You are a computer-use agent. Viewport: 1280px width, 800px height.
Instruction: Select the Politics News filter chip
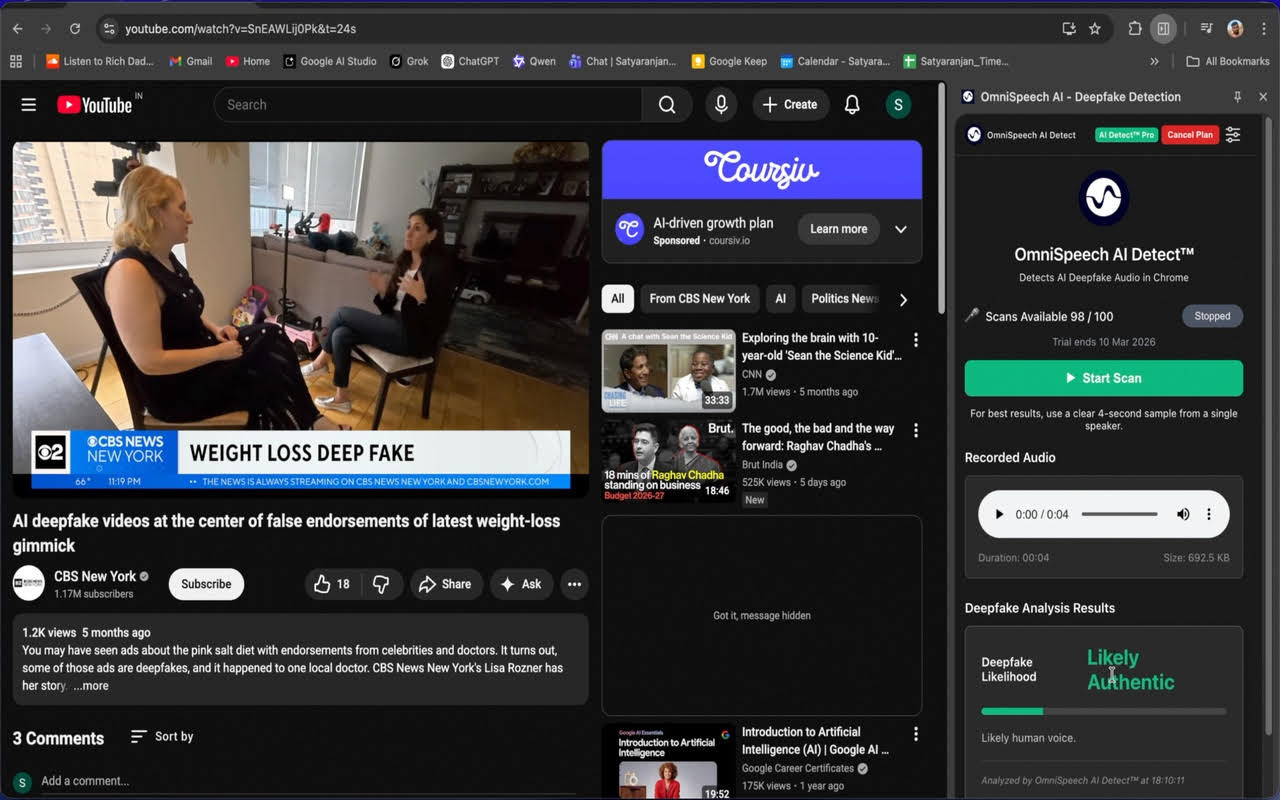click(x=843, y=298)
